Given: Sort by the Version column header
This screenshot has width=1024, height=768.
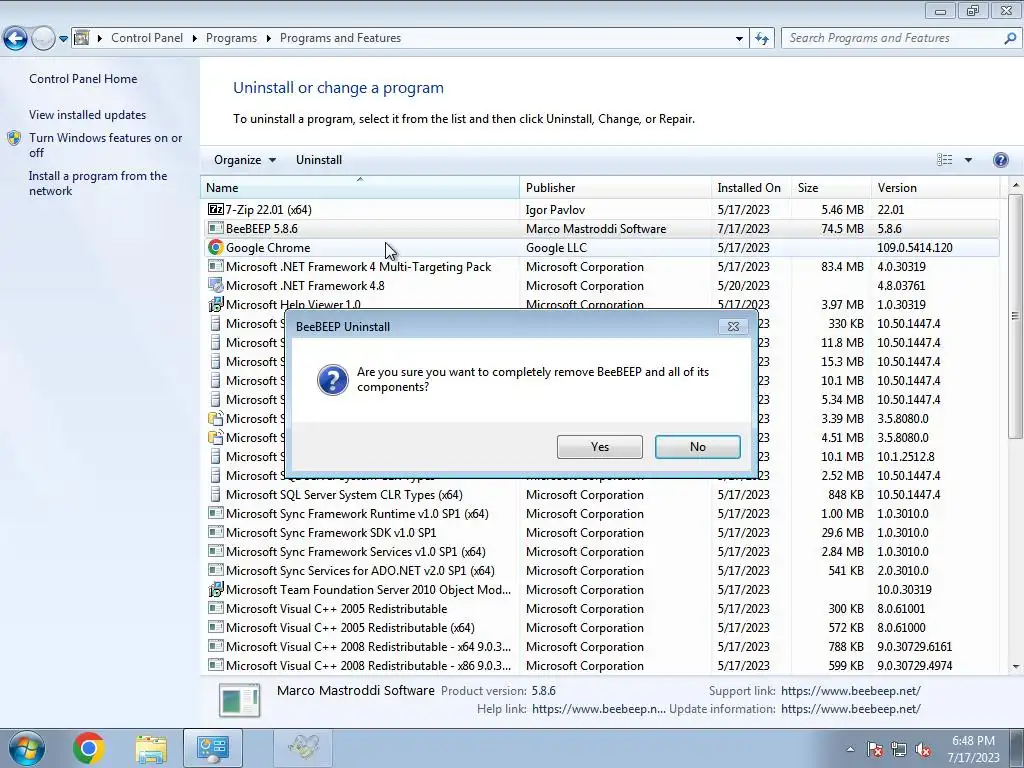Looking at the screenshot, I should click(935, 187).
